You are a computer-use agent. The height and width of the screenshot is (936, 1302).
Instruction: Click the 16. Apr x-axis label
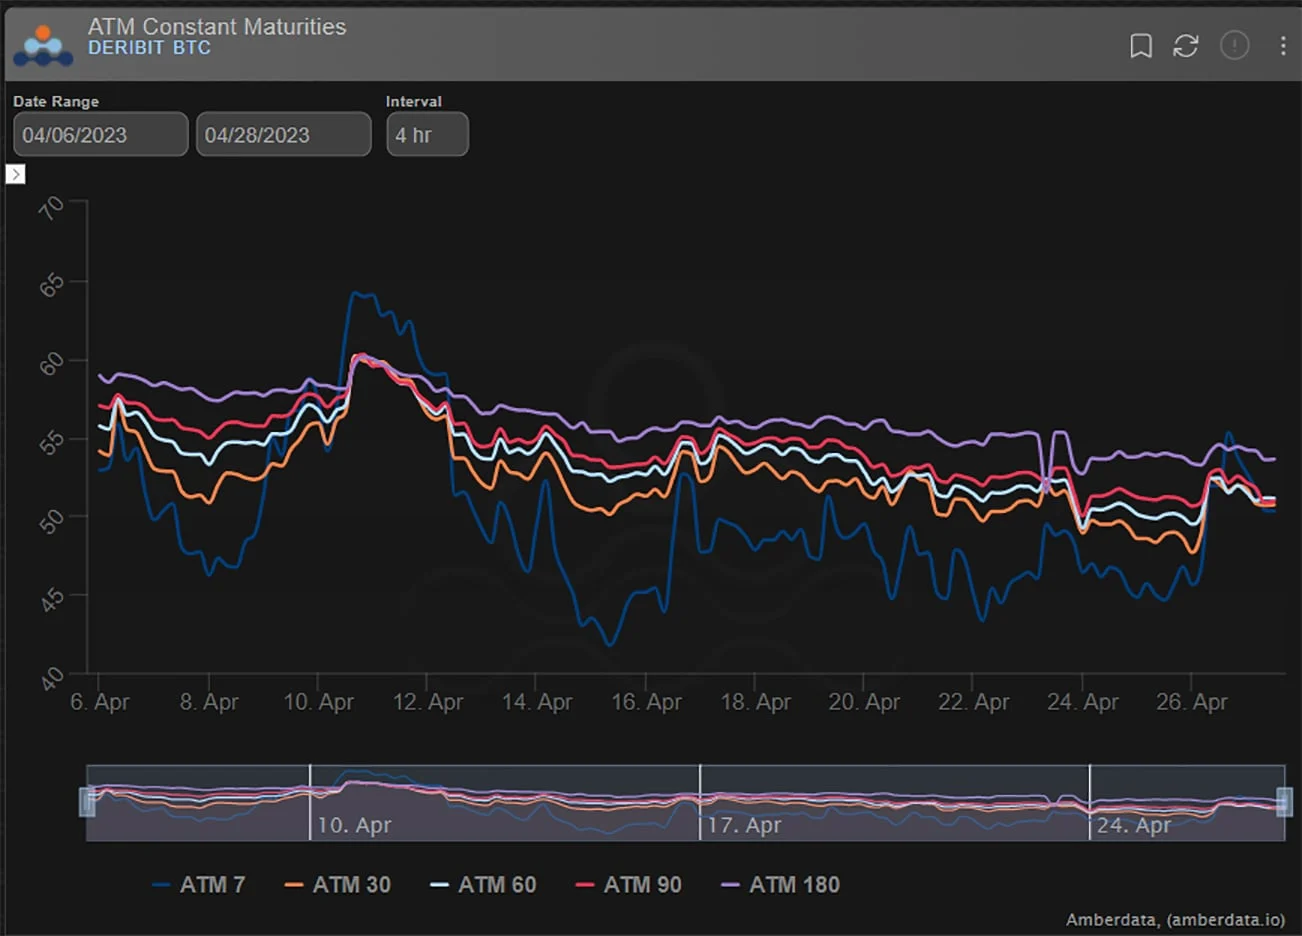(x=646, y=702)
